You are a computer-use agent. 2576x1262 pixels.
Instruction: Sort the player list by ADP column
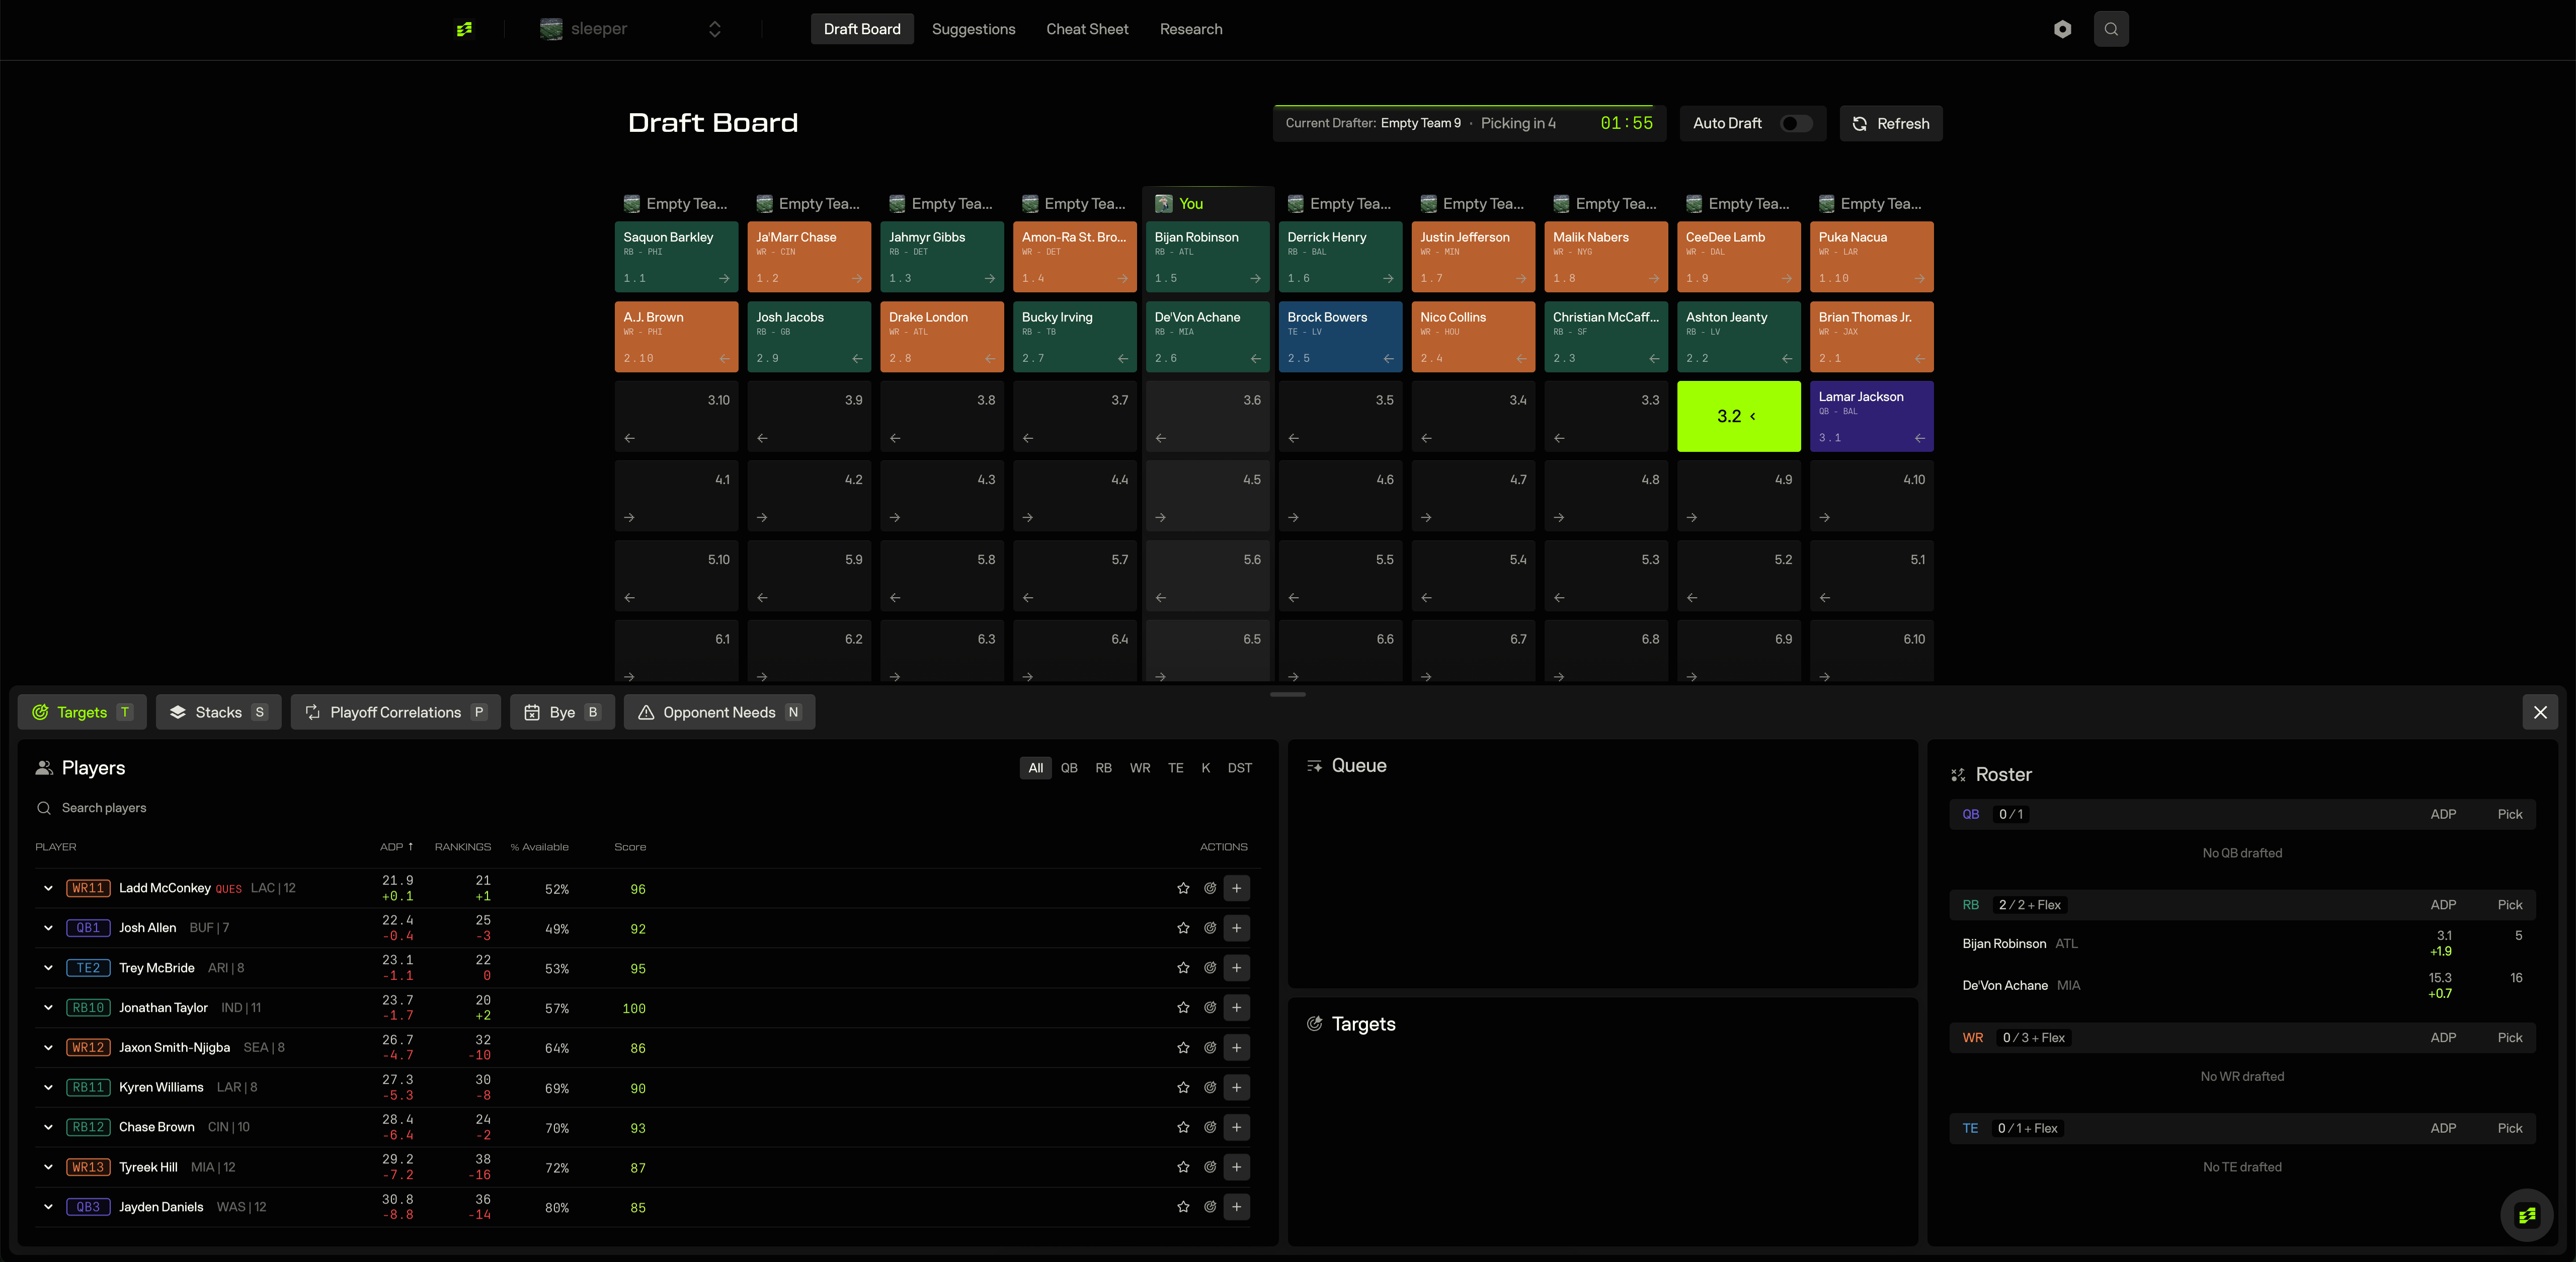click(x=397, y=847)
